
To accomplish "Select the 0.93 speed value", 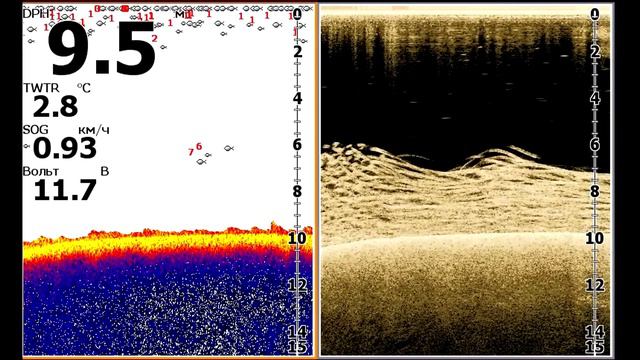I will [x=65, y=148].
